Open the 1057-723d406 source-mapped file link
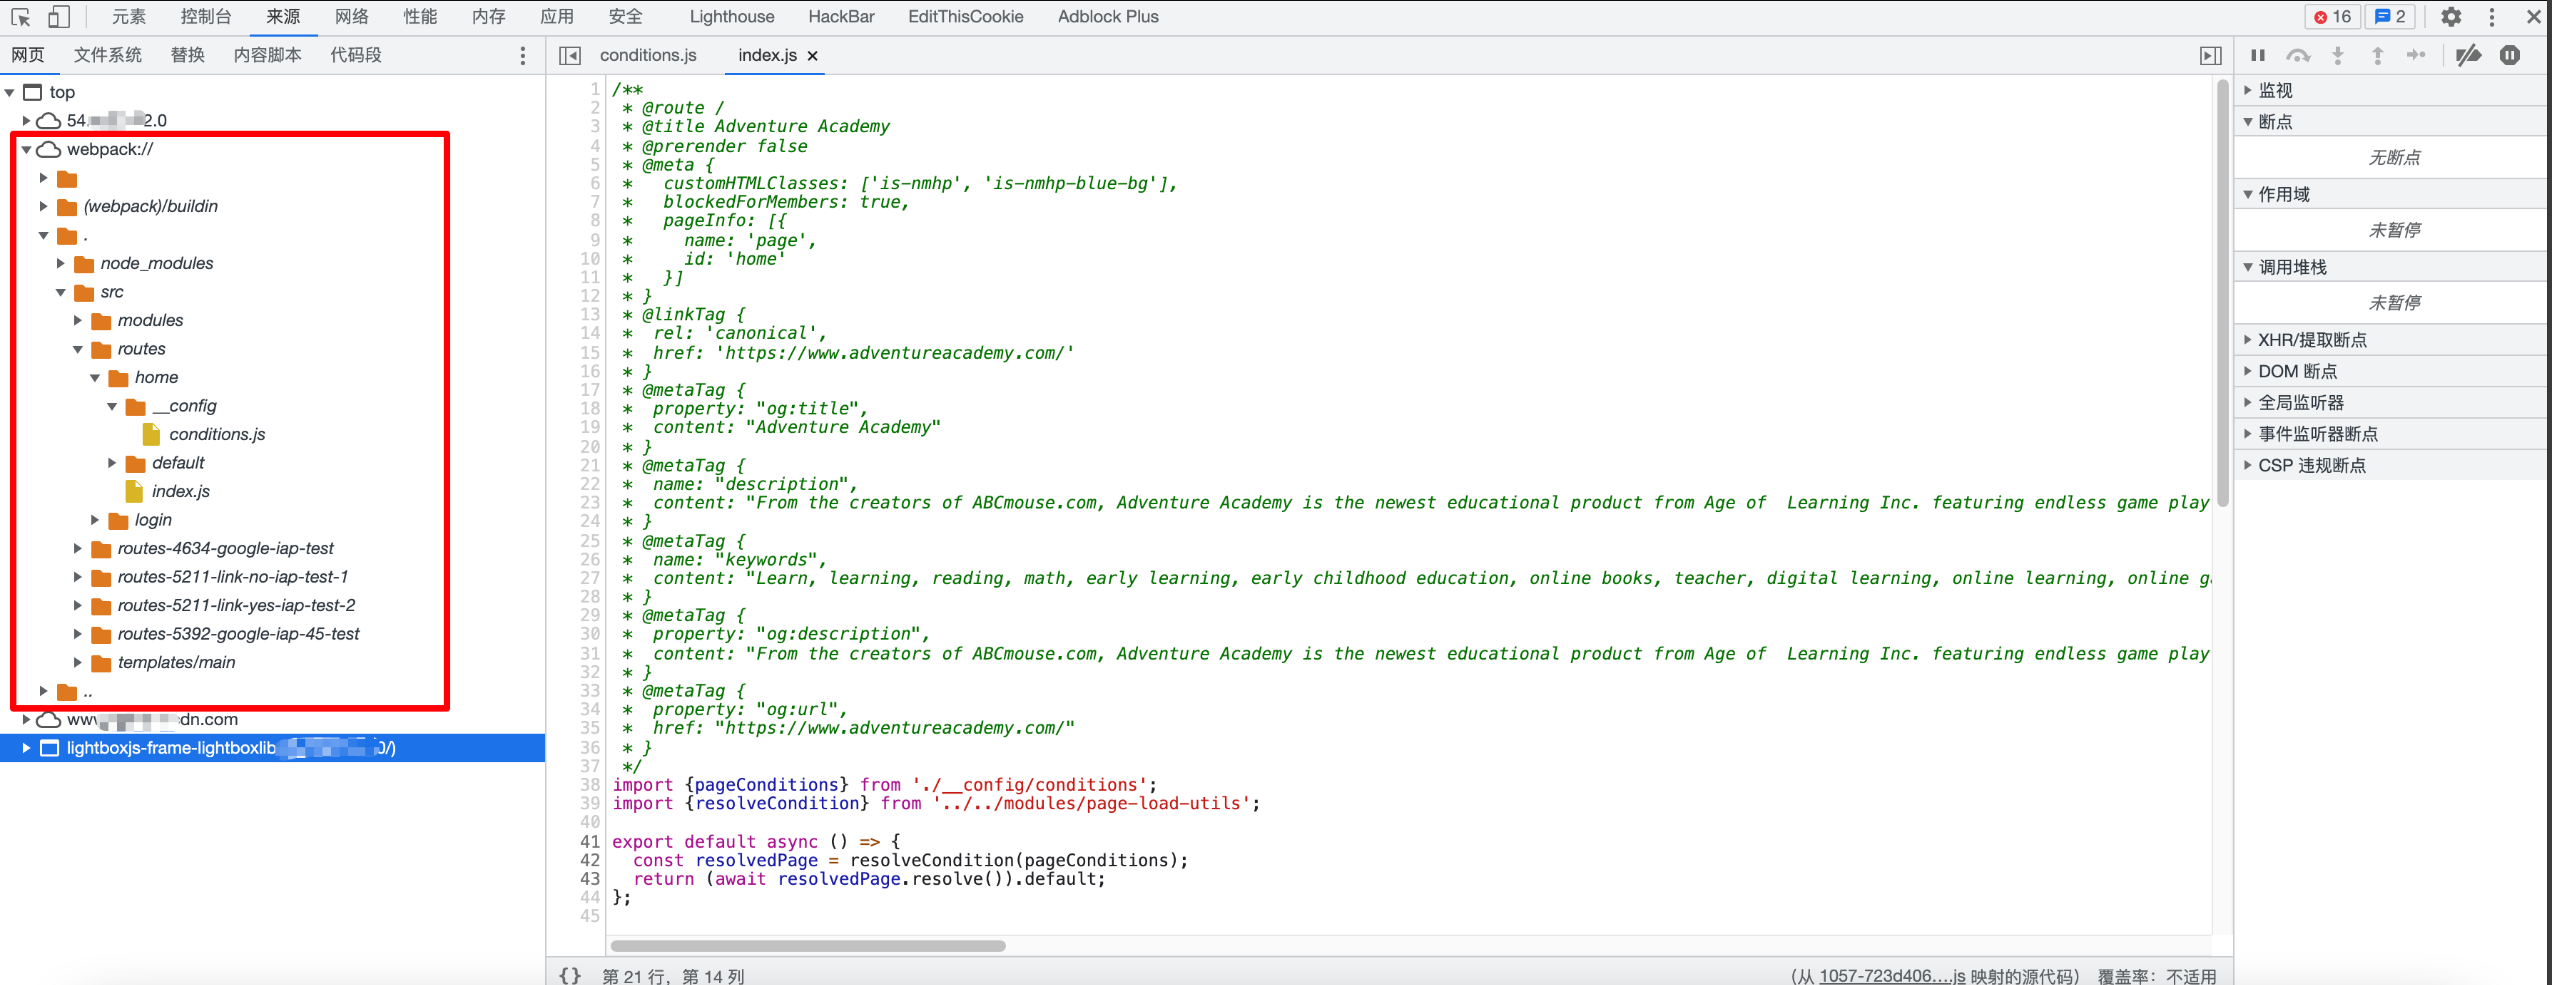2552x985 pixels. click(x=1891, y=976)
